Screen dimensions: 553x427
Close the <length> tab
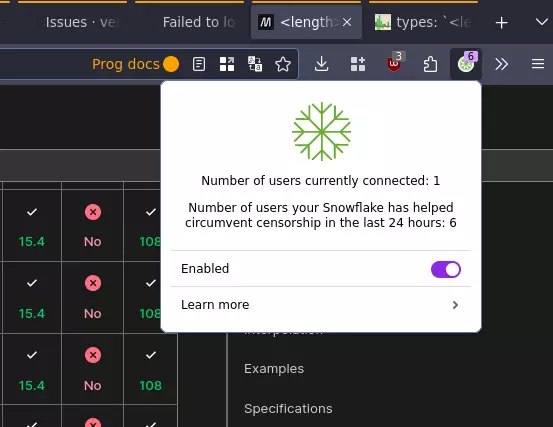[347, 23]
